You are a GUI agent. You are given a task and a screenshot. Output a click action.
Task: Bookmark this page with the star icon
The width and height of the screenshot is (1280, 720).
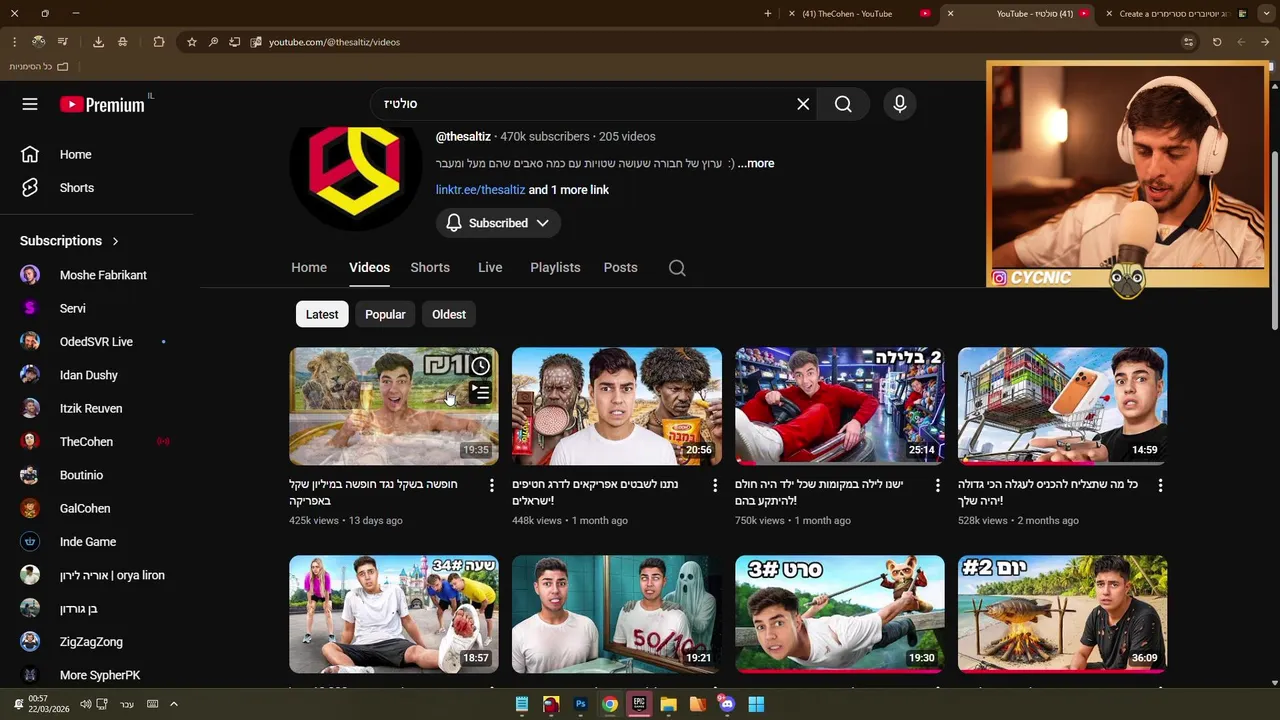coord(192,42)
